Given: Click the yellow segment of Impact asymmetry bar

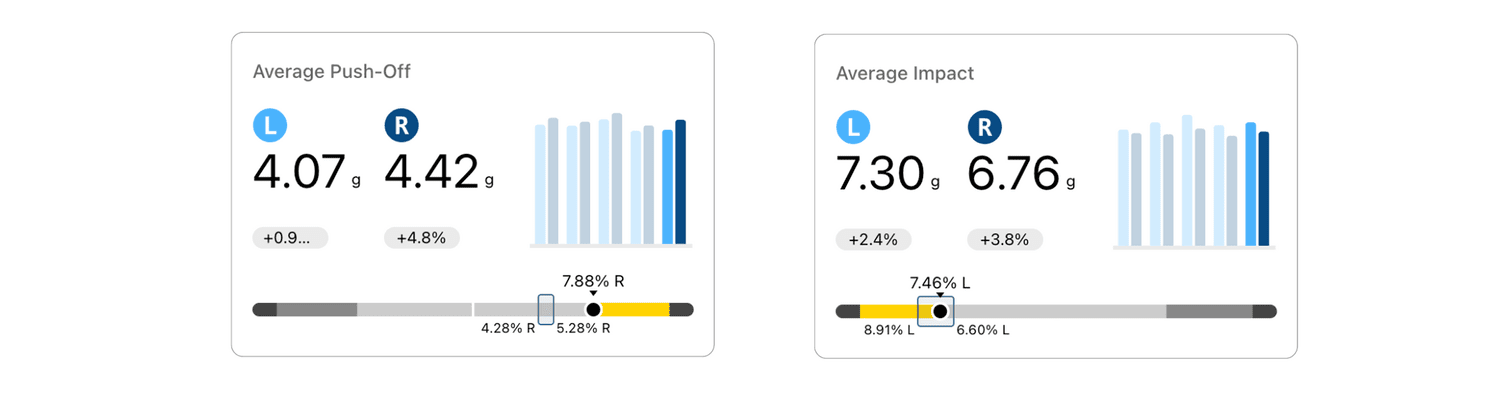Looking at the screenshot, I should pos(896,312).
